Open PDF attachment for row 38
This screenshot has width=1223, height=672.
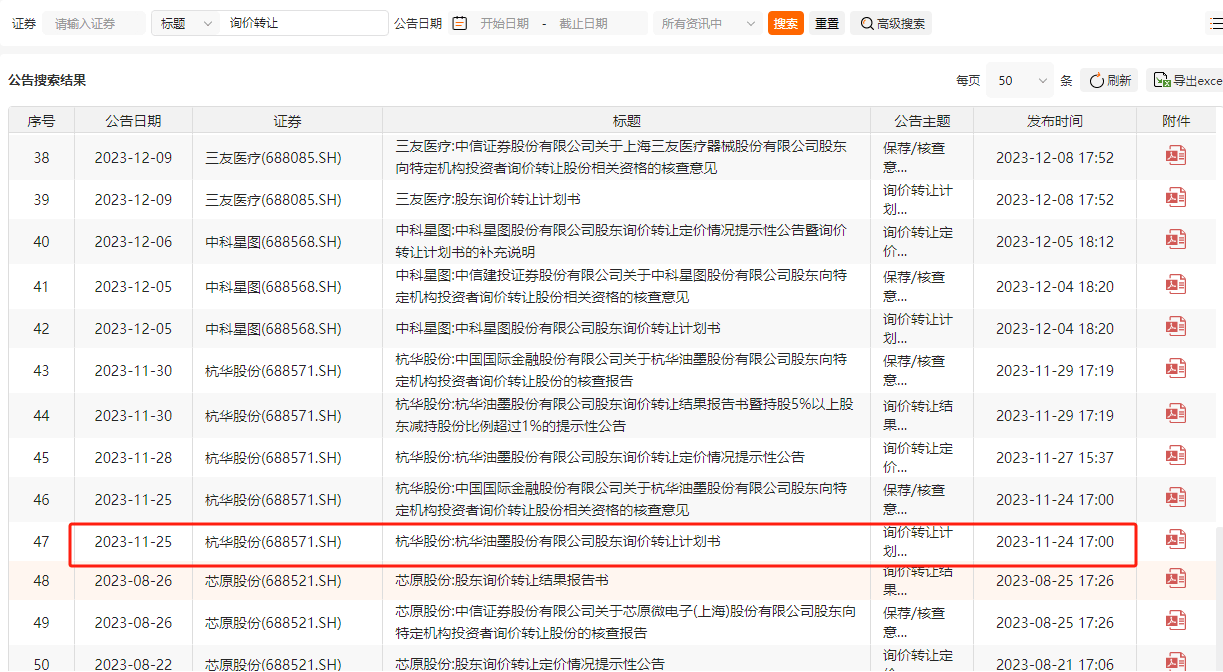pyautogui.click(x=1176, y=155)
